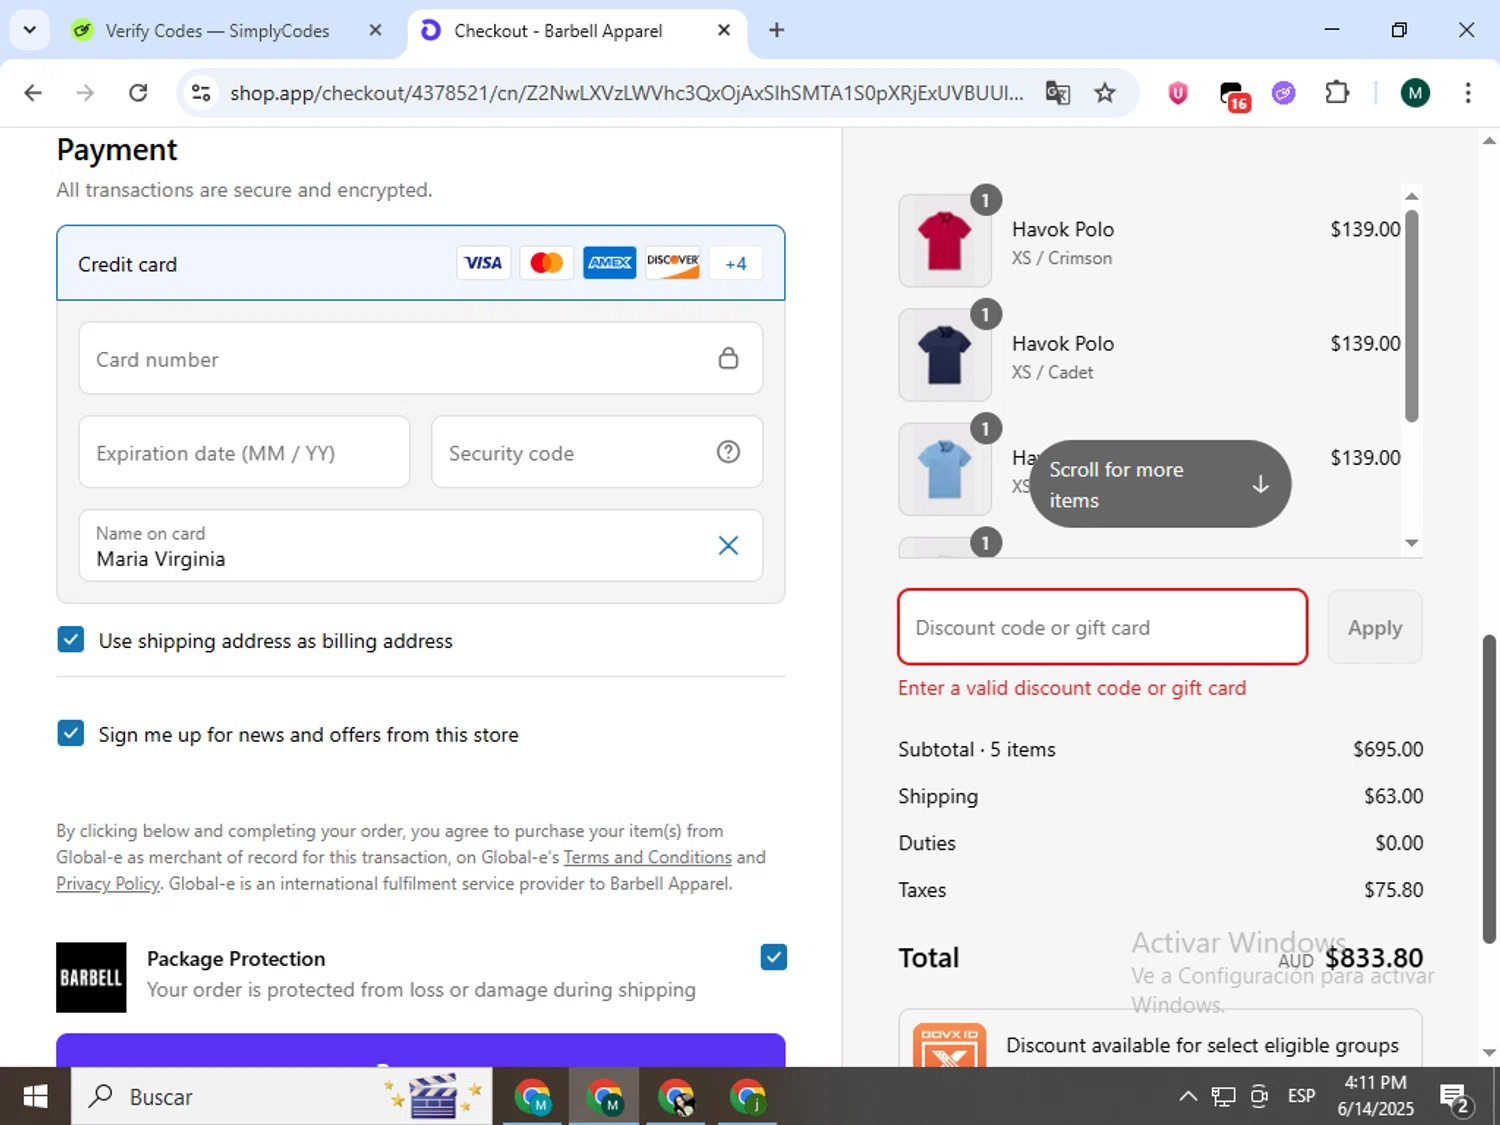1500x1125 pixels.
Task: Open the third Chrome taskbar icon
Action: tap(677, 1096)
